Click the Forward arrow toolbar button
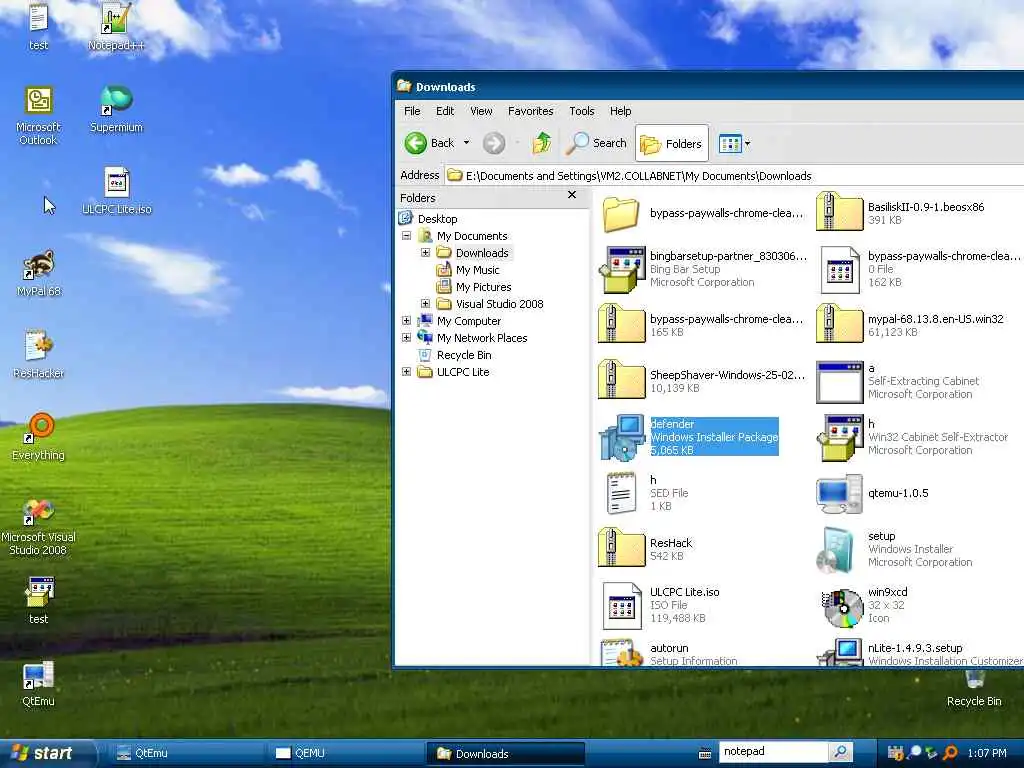Image resolution: width=1024 pixels, height=768 pixels. (494, 143)
